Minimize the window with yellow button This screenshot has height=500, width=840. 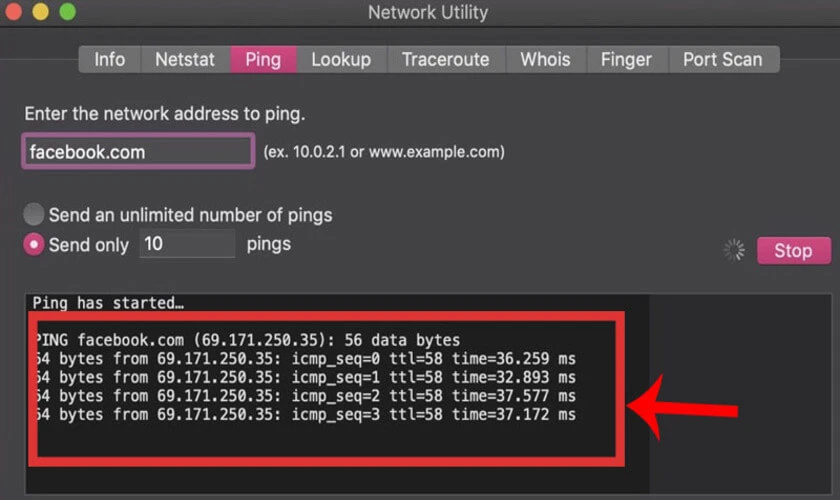tap(41, 11)
